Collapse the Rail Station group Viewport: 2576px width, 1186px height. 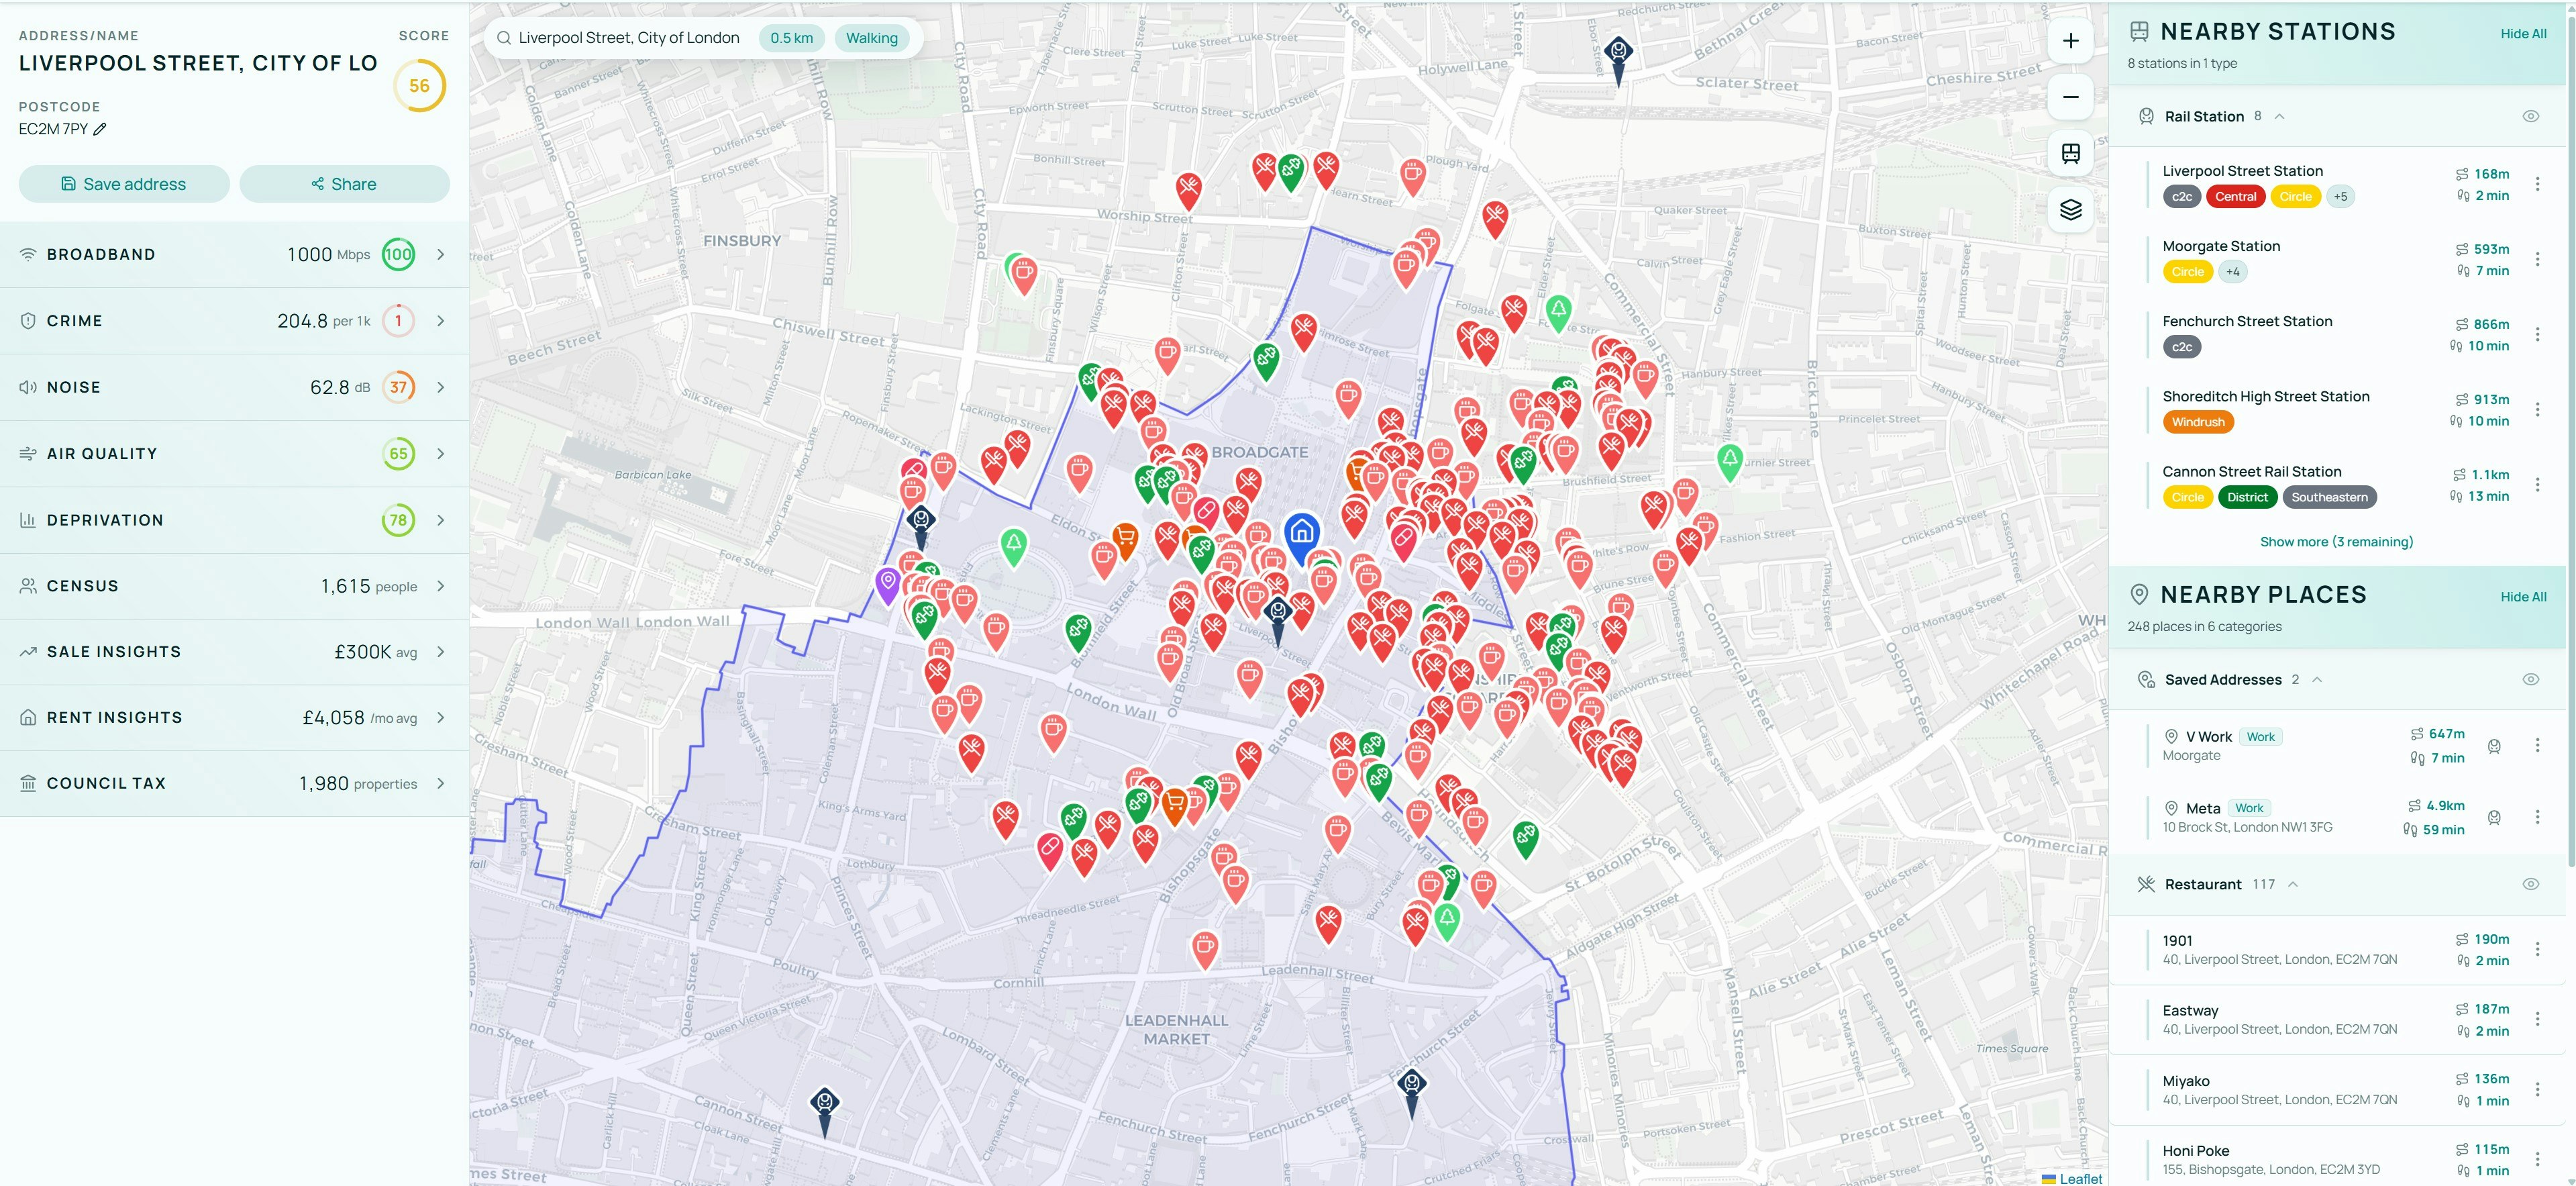click(2279, 116)
